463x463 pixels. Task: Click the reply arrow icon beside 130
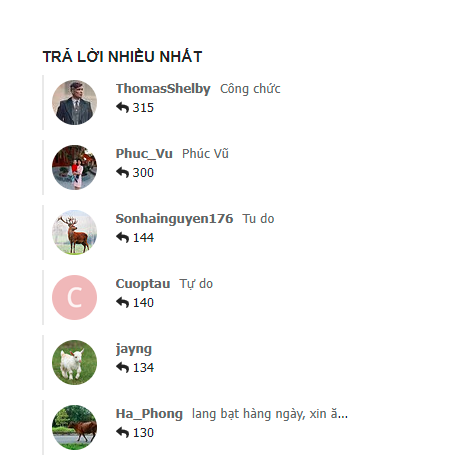122,433
